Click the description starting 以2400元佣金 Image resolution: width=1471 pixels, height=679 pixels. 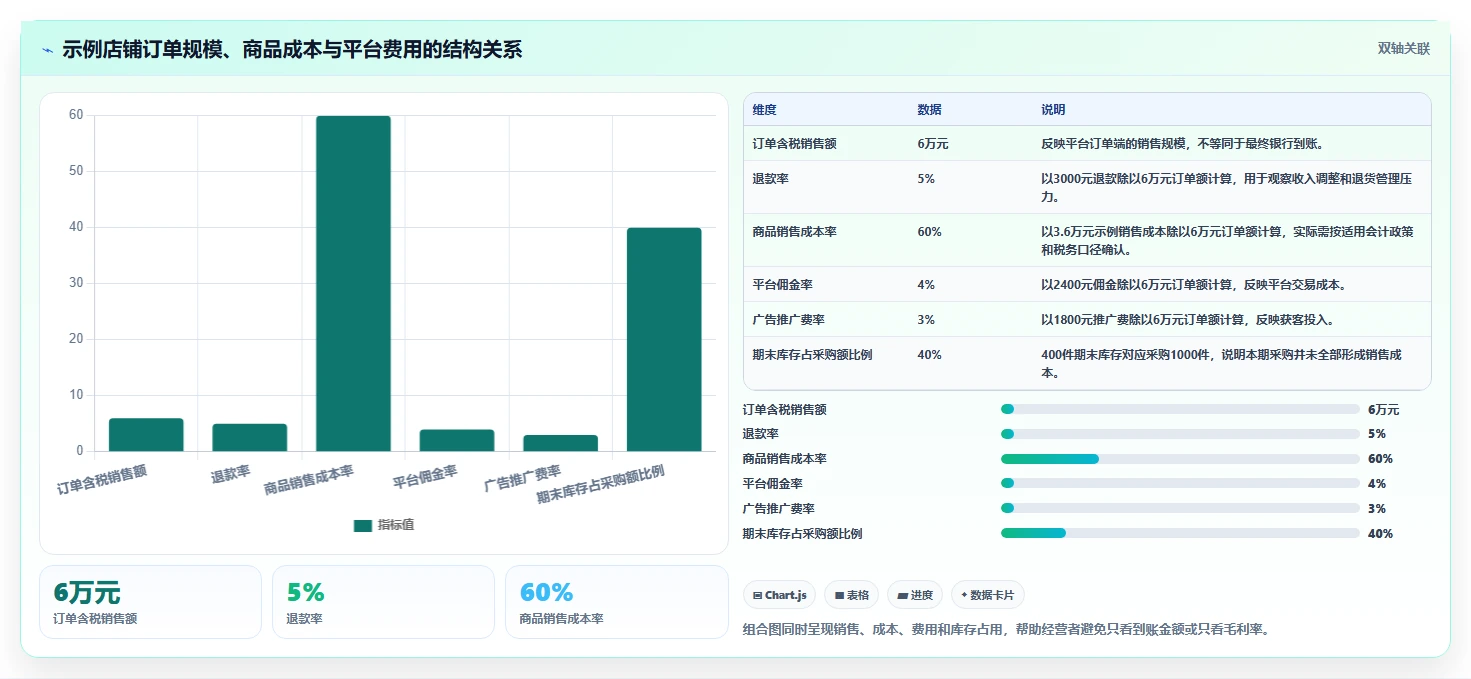[1194, 285]
